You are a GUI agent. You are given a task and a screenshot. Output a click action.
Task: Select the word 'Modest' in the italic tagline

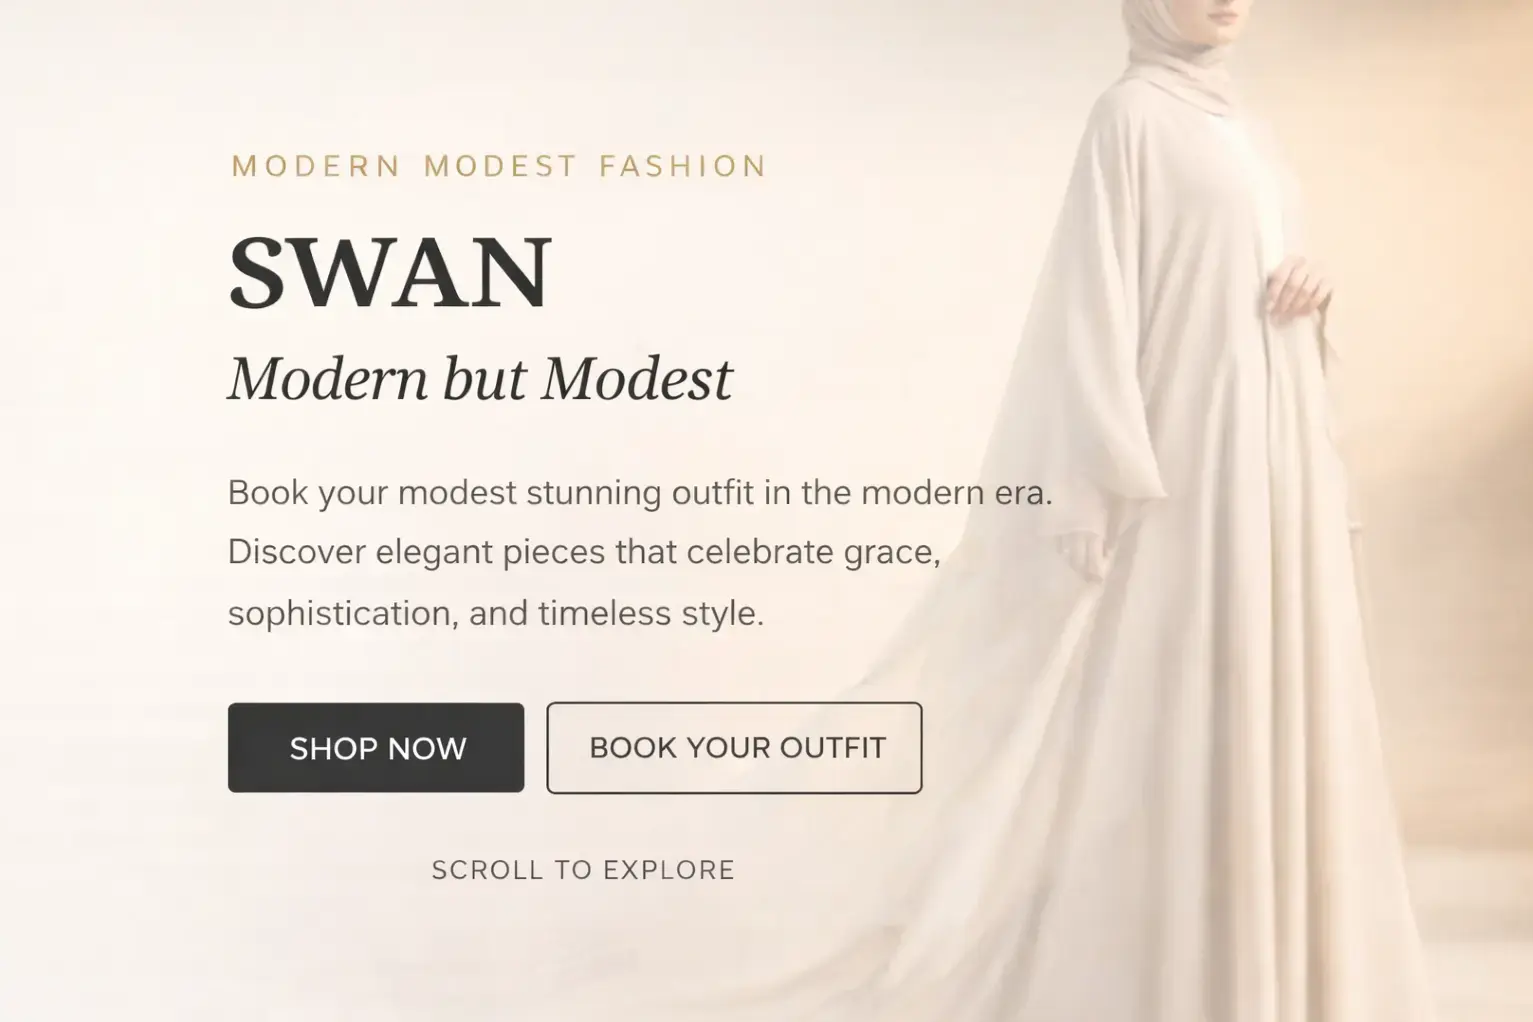click(x=638, y=380)
